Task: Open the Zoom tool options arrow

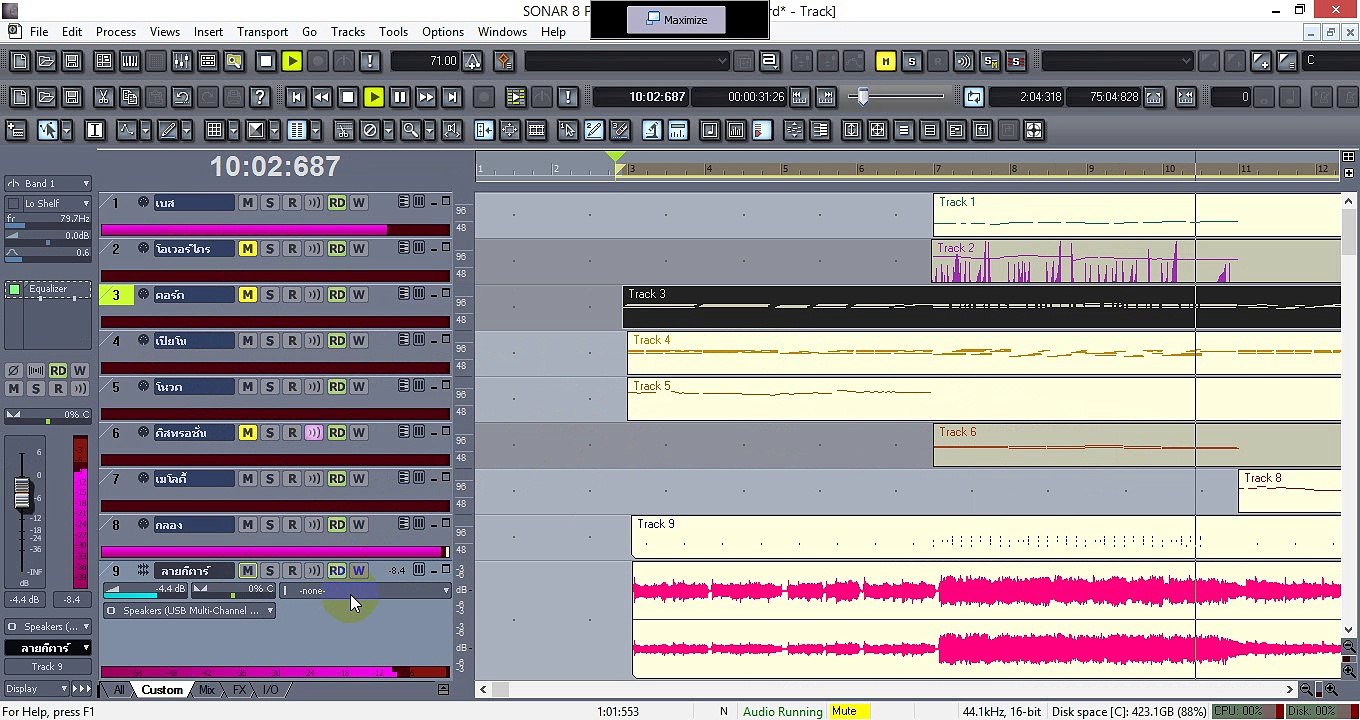Action: tap(429, 130)
